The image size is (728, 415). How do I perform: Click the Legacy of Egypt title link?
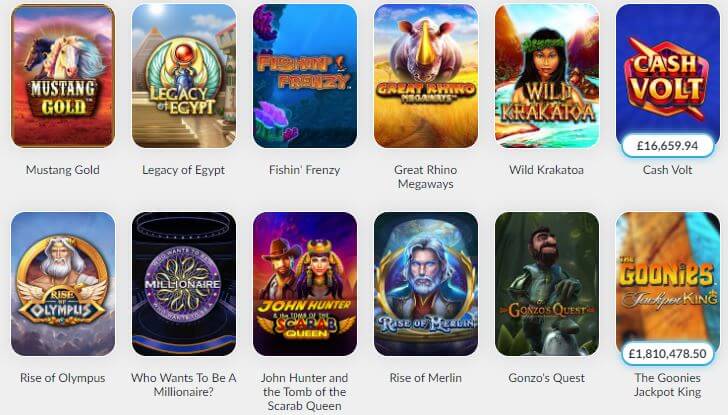click(183, 170)
